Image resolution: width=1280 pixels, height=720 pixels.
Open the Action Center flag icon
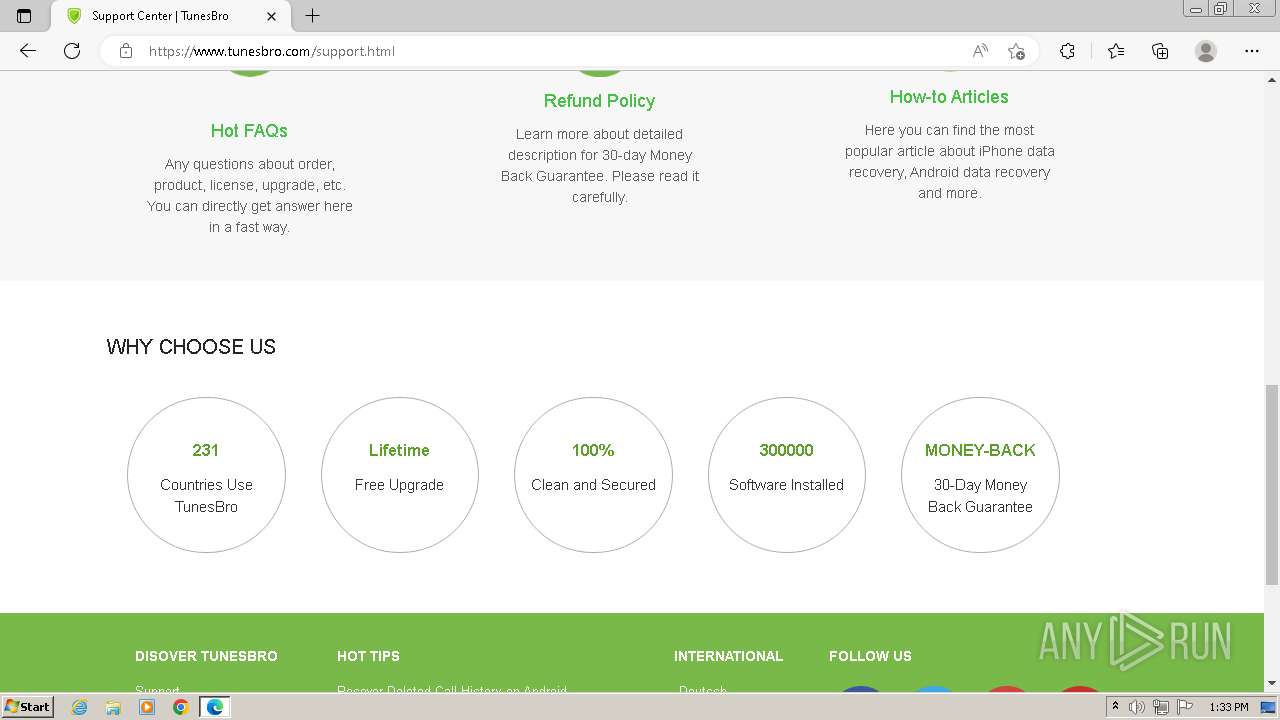tap(1185, 707)
